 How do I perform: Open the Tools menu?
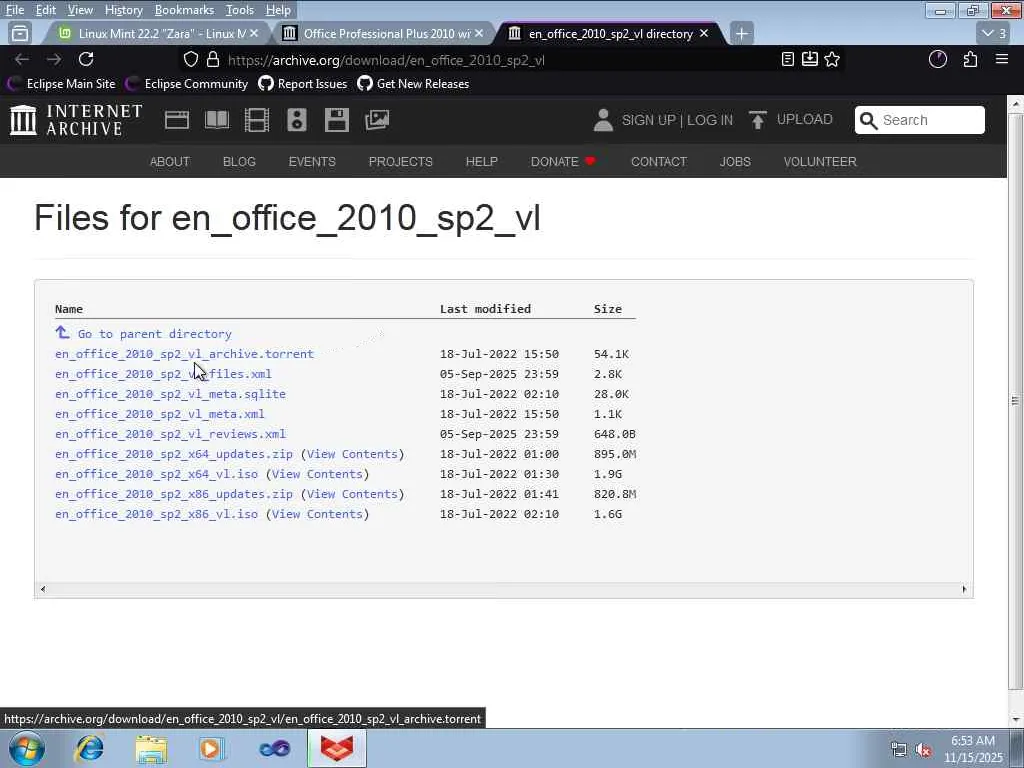pos(240,10)
